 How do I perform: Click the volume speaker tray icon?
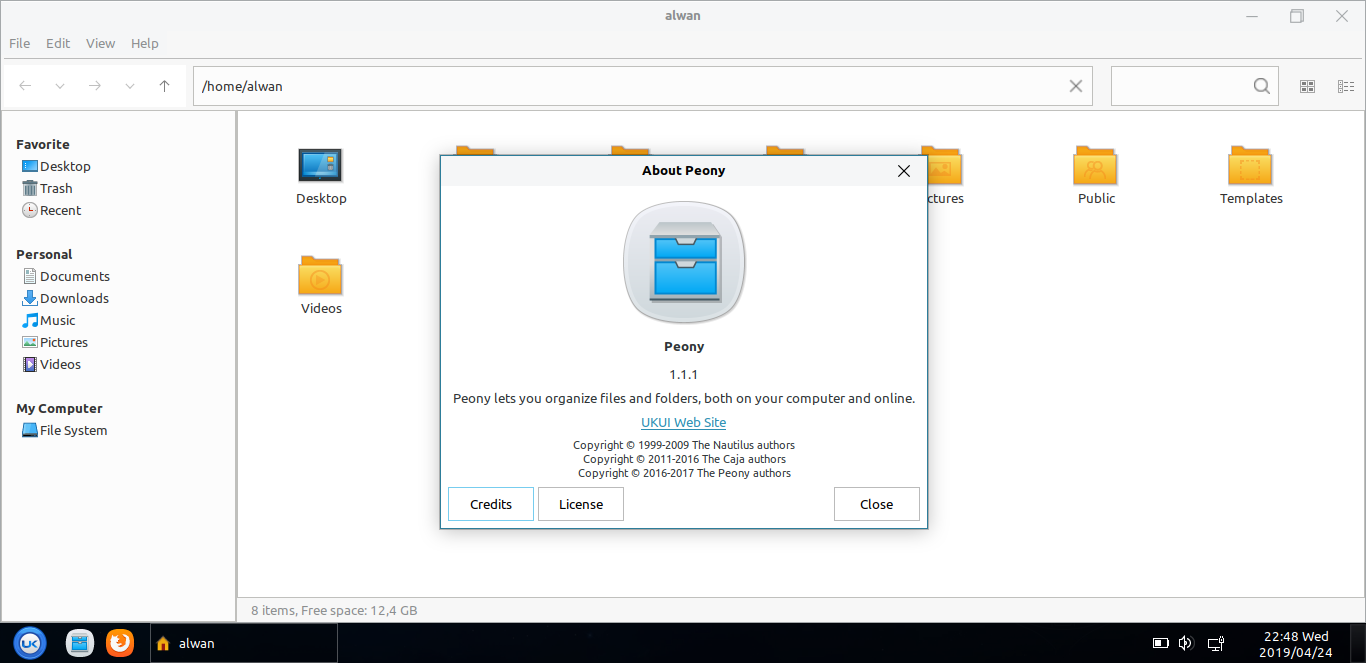click(x=1187, y=643)
